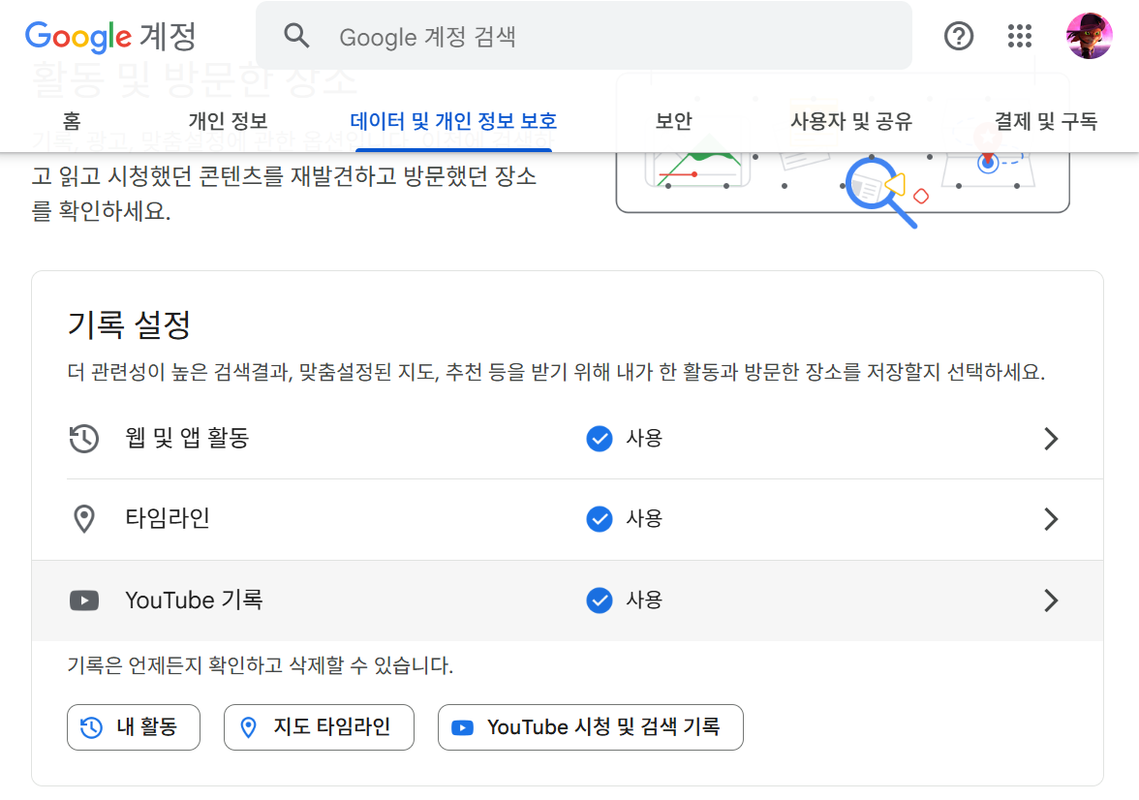Select the 데이터 및 개인 정보 보호 tab

[x=453, y=121]
